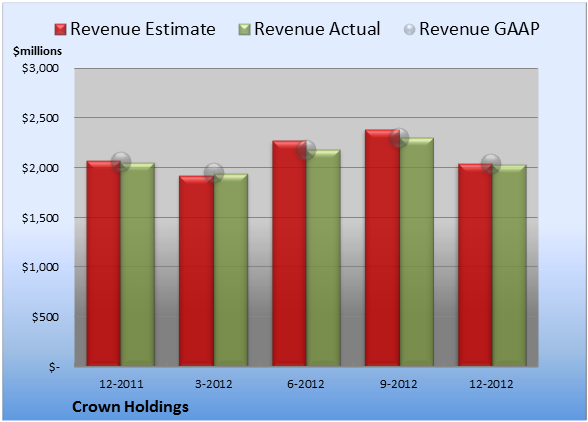The image size is (588, 422).
Task: Click the '$1,000' y-axis value
Action: (40, 267)
